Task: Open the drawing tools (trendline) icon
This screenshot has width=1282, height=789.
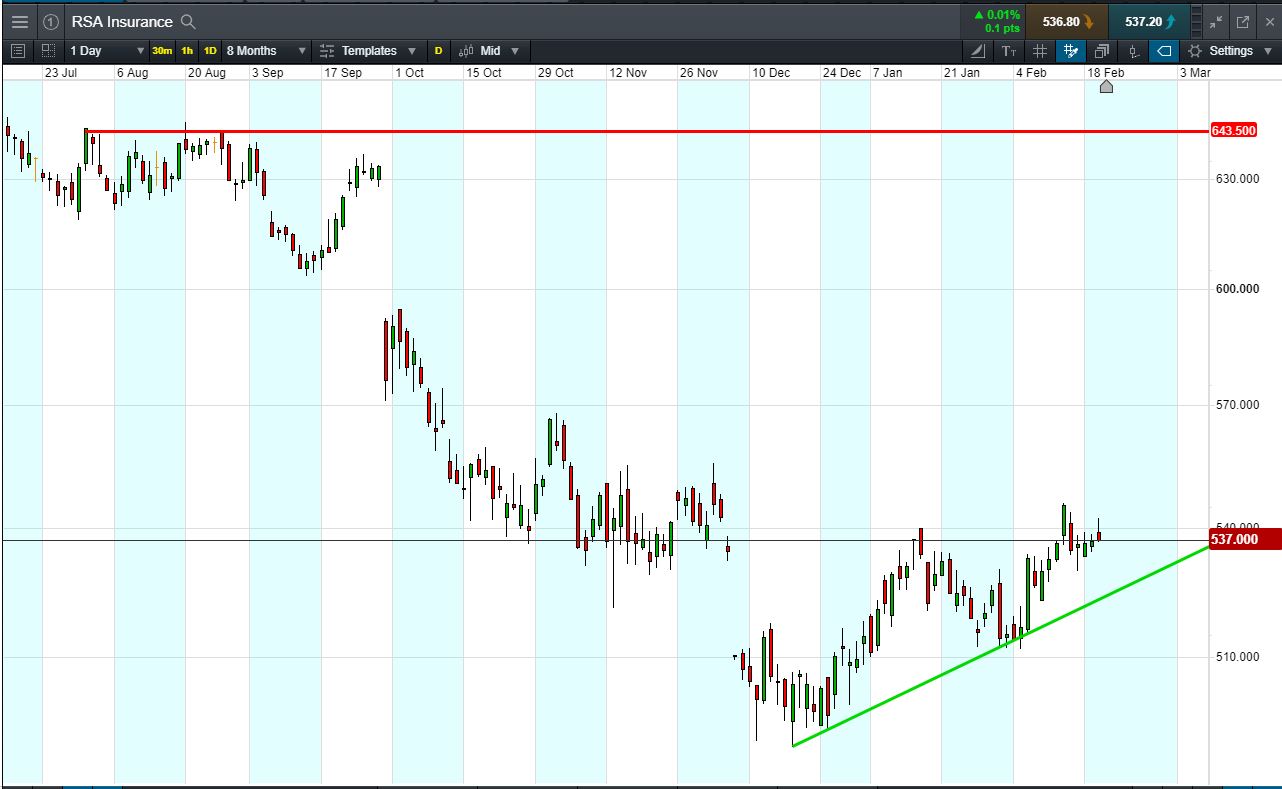Action: (978, 50)
